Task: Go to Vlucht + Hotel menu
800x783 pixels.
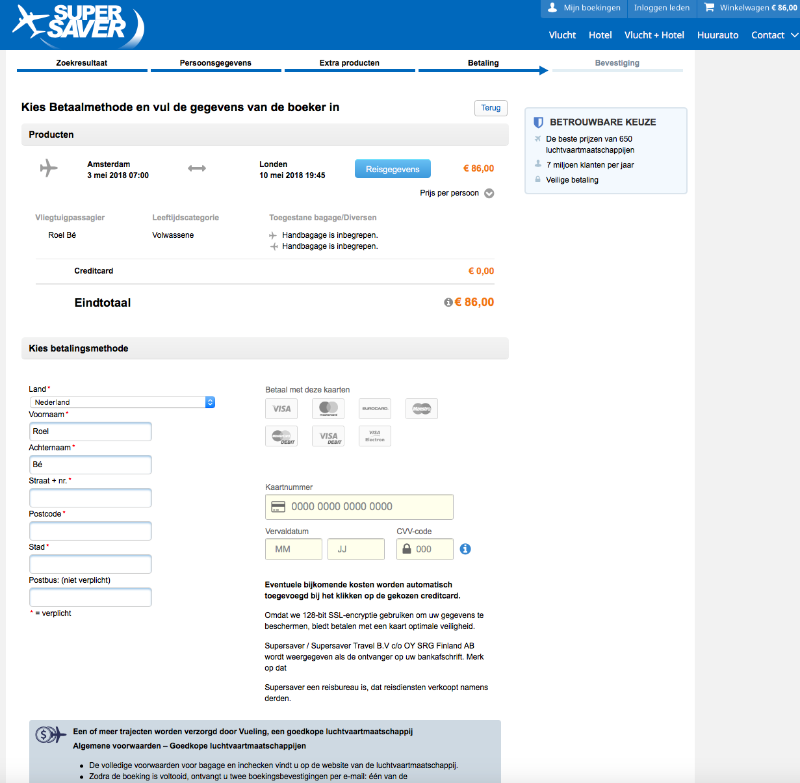Action: click(x=654, y=35)
